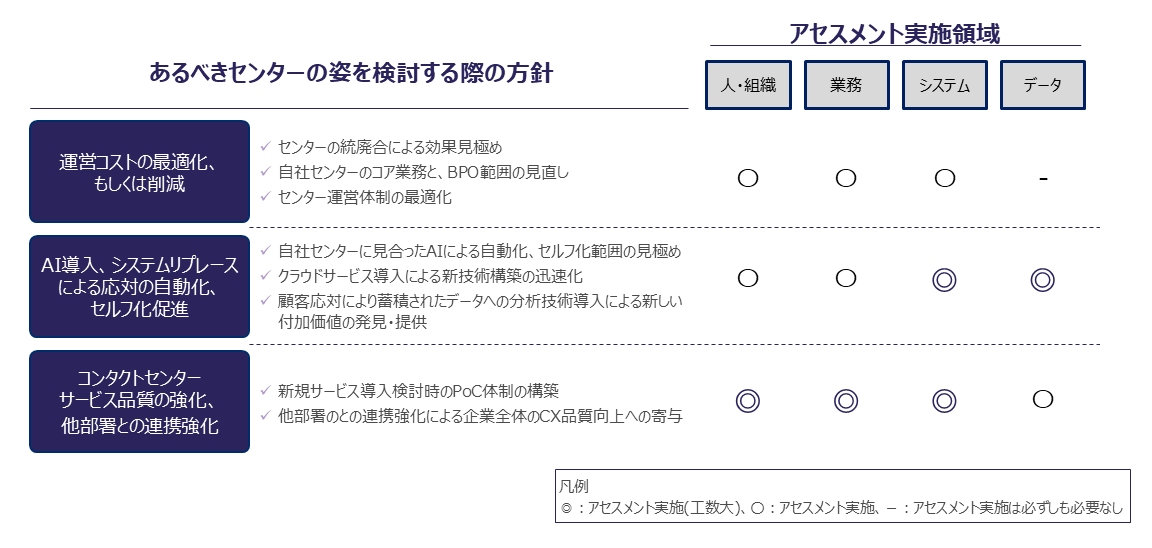This screenshot has width=1152, height=548.
Task: Click double circle for サービス品質 under 業務
Action: tap(845, 401)
